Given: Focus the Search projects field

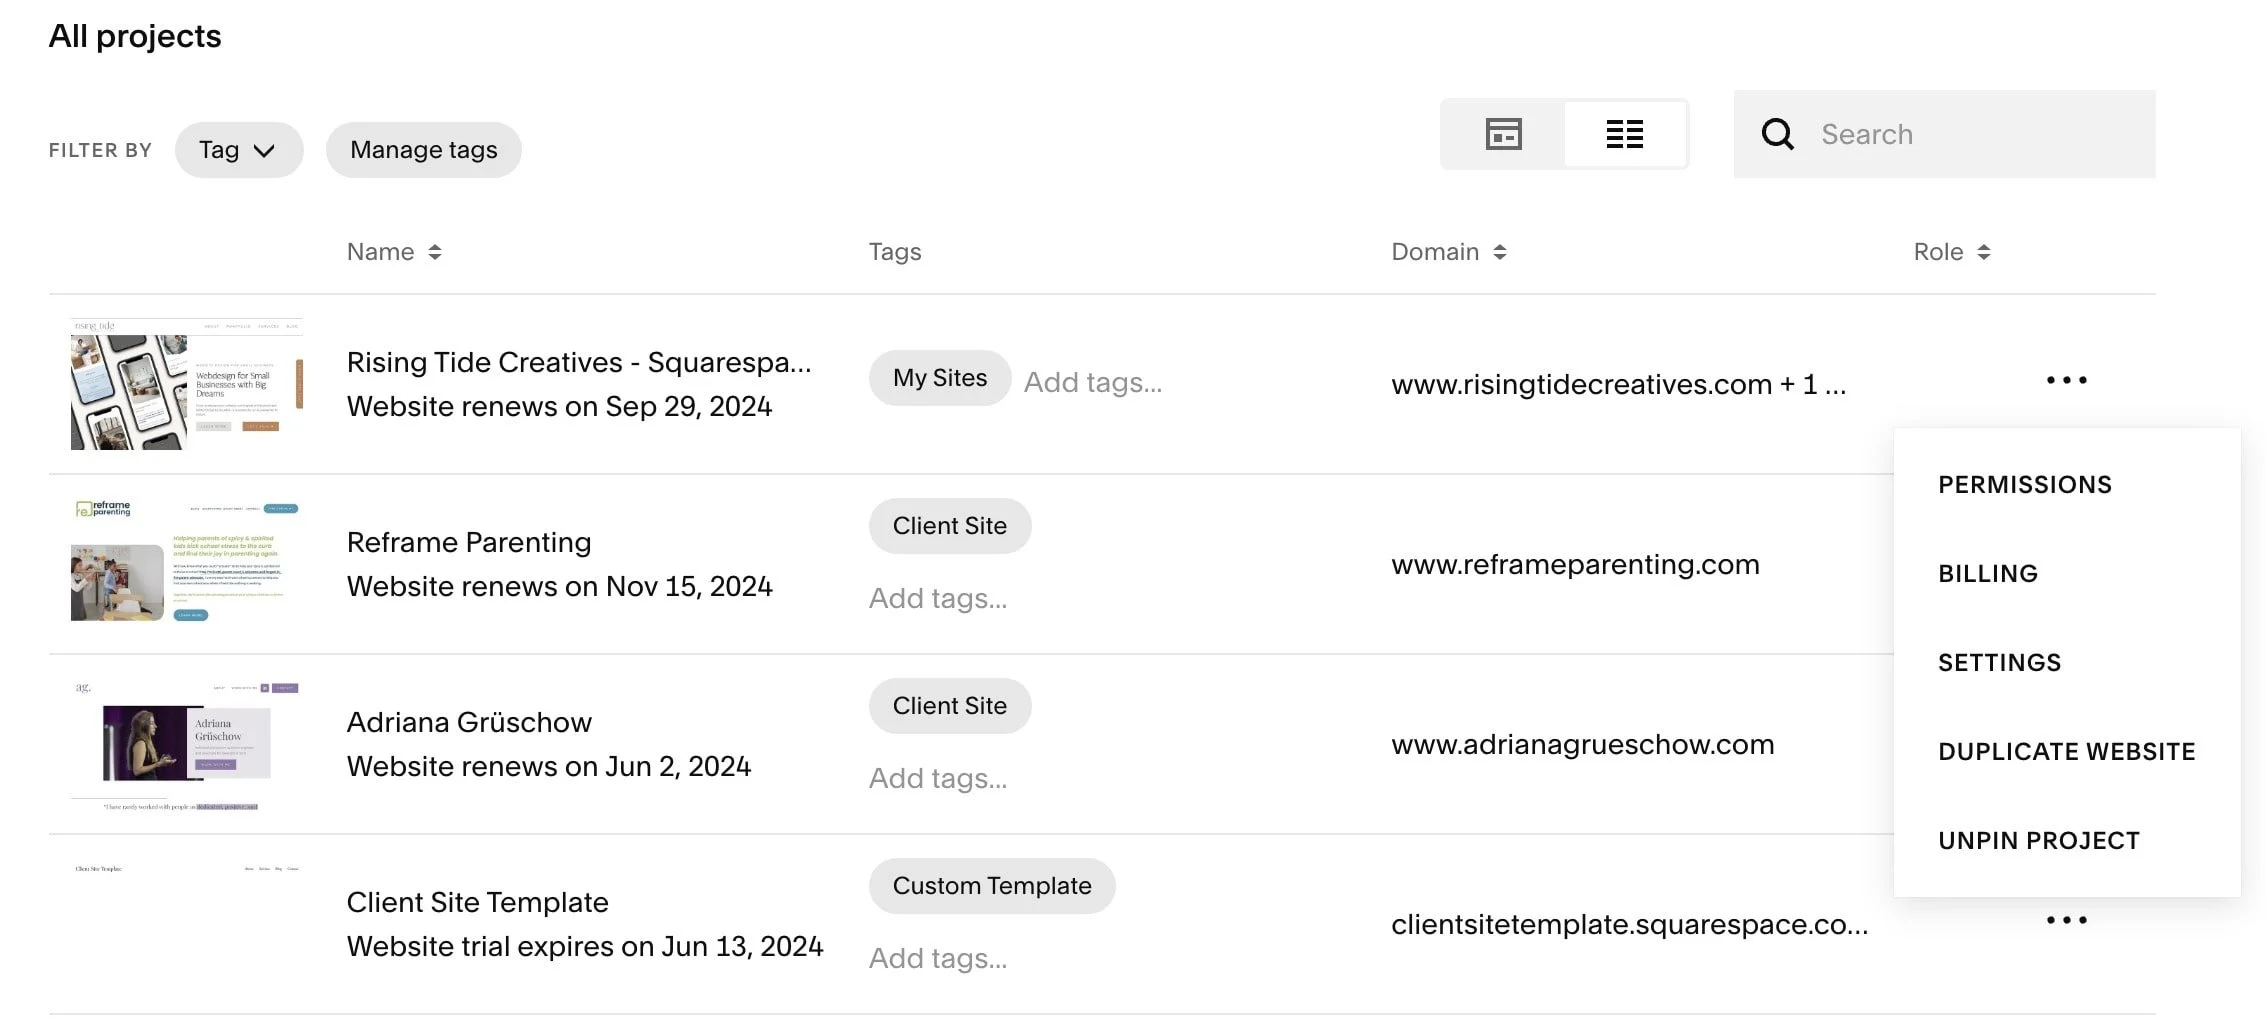Looking at the screenshot, I should [1944, 134].
